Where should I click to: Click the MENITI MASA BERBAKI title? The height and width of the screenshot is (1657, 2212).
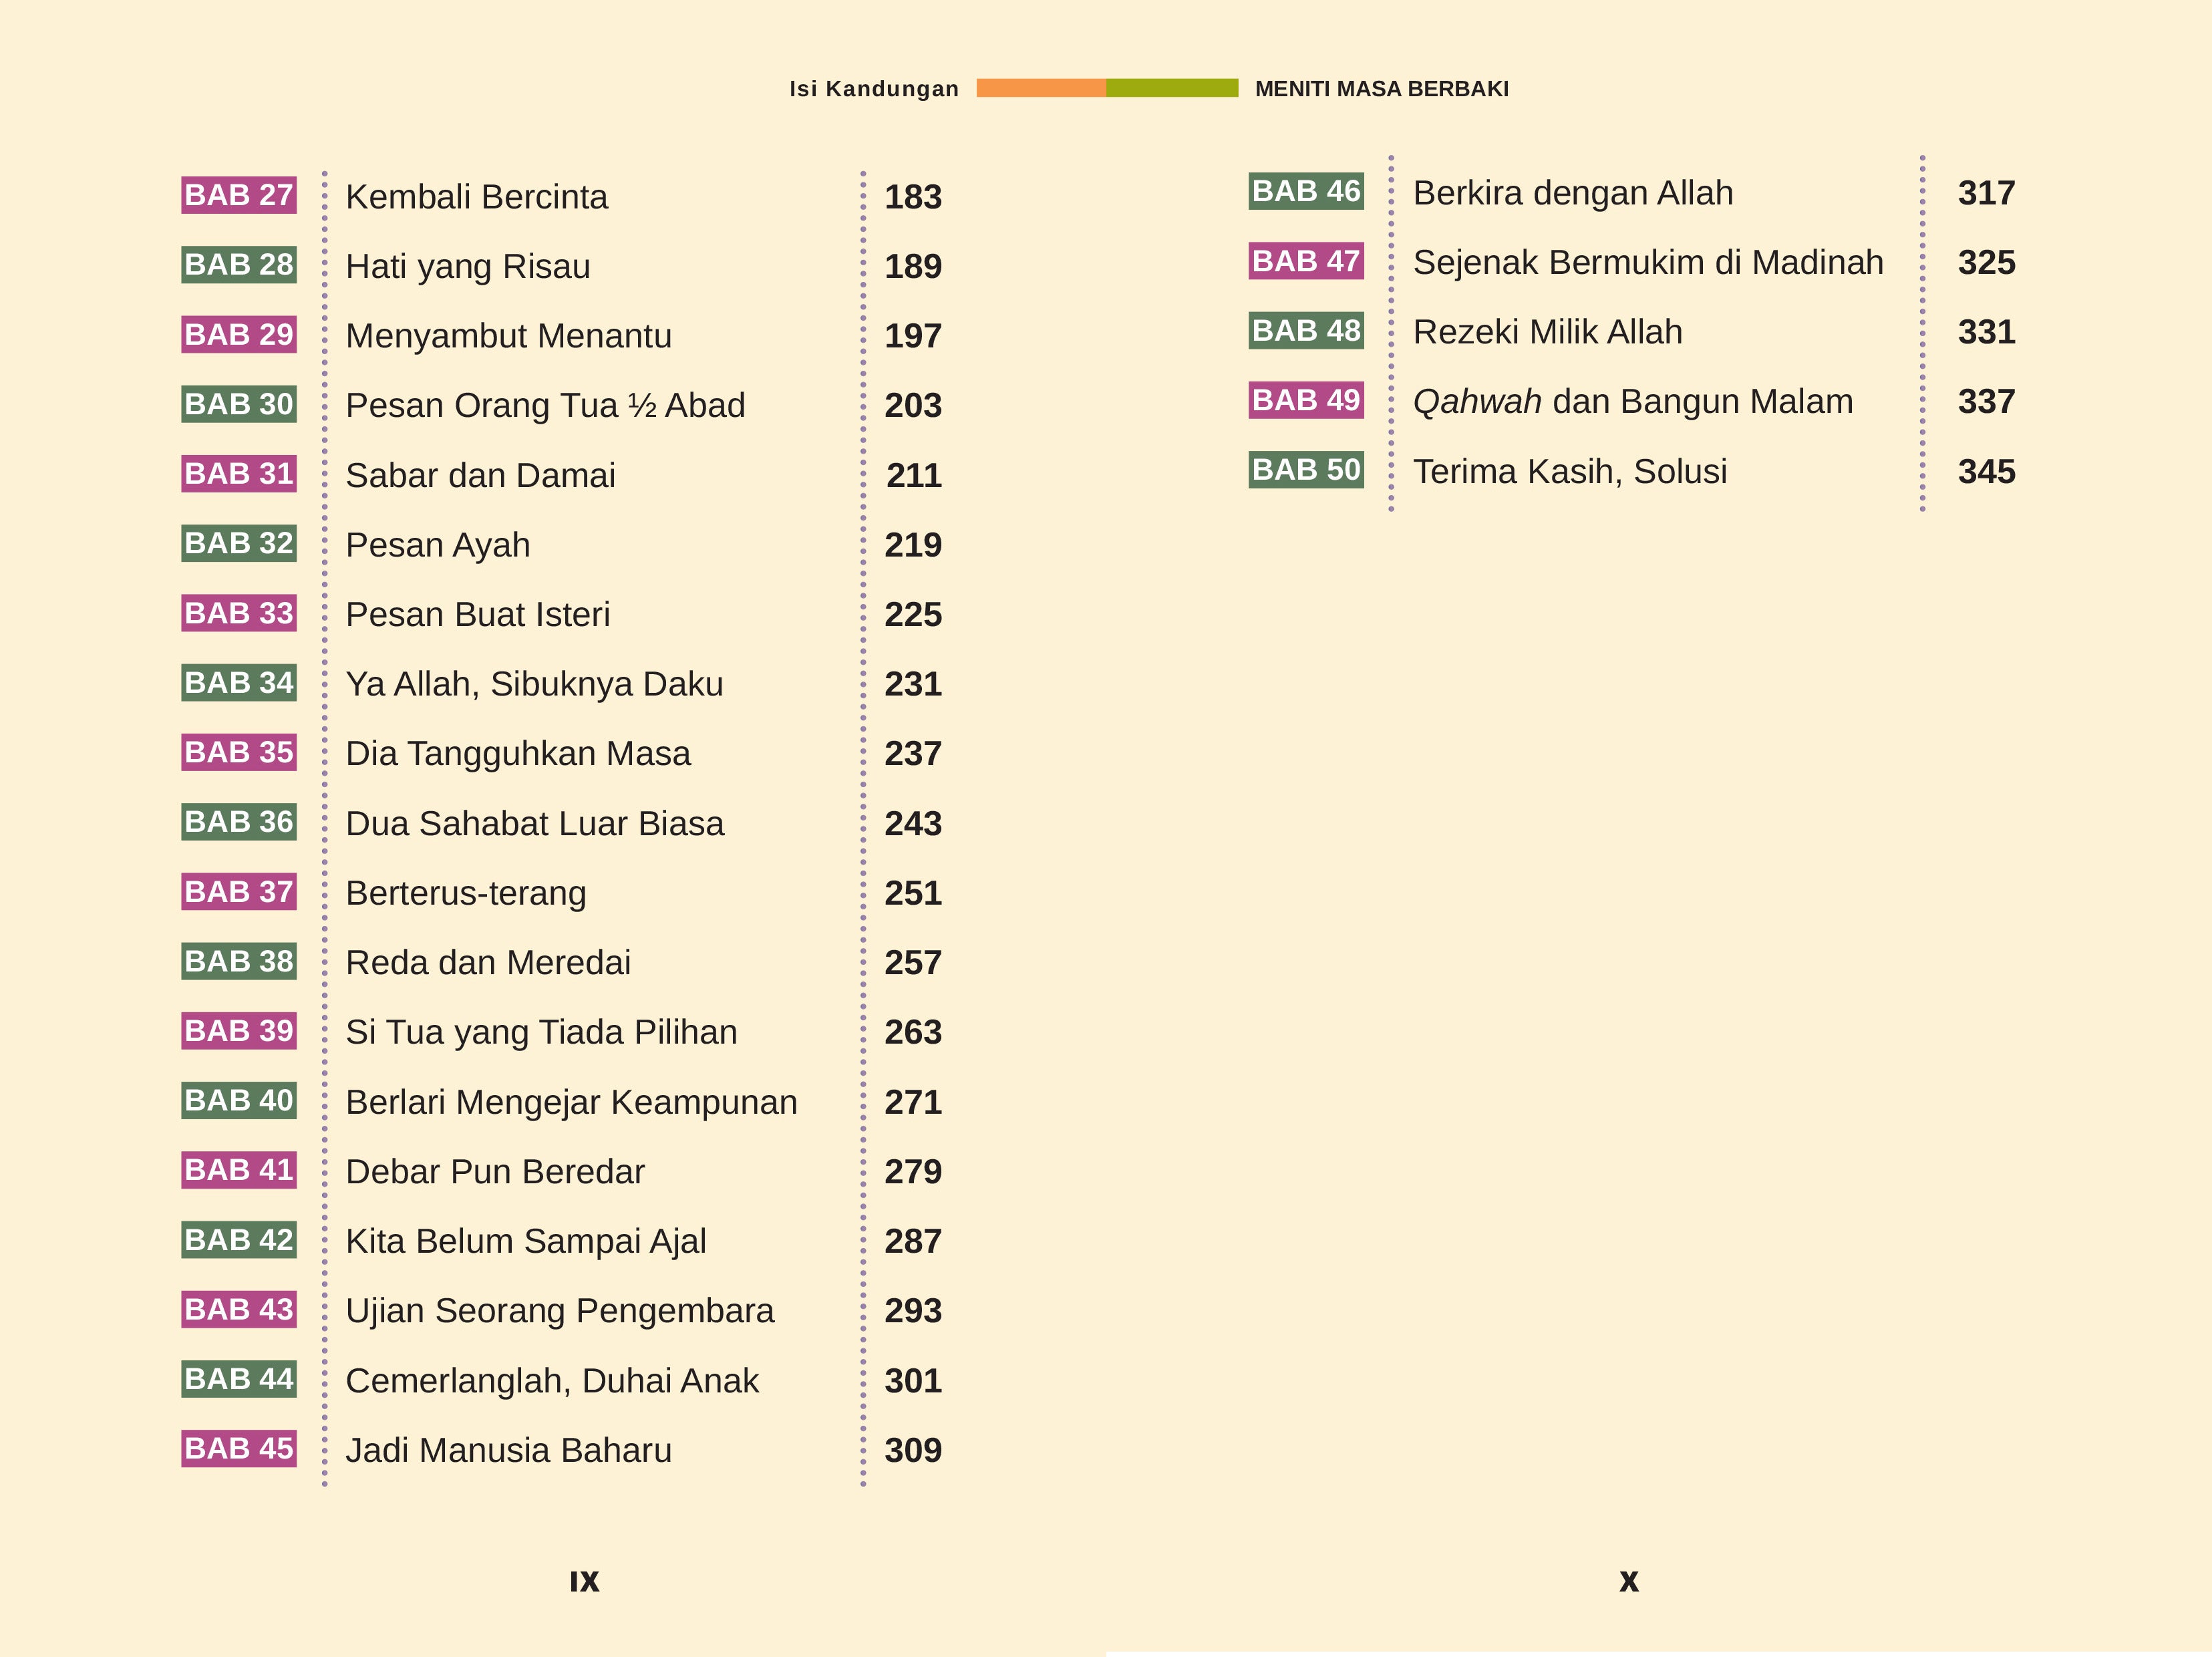point(1381,89)
